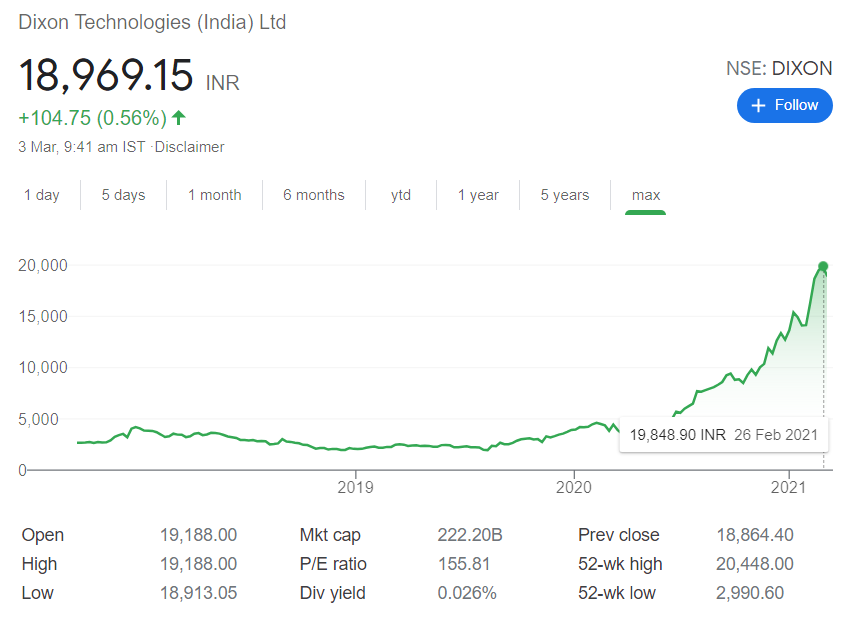This screenshot has height=619, width=859.
Task: Click the NSE: DIXON ticker label
Action: 779,68
